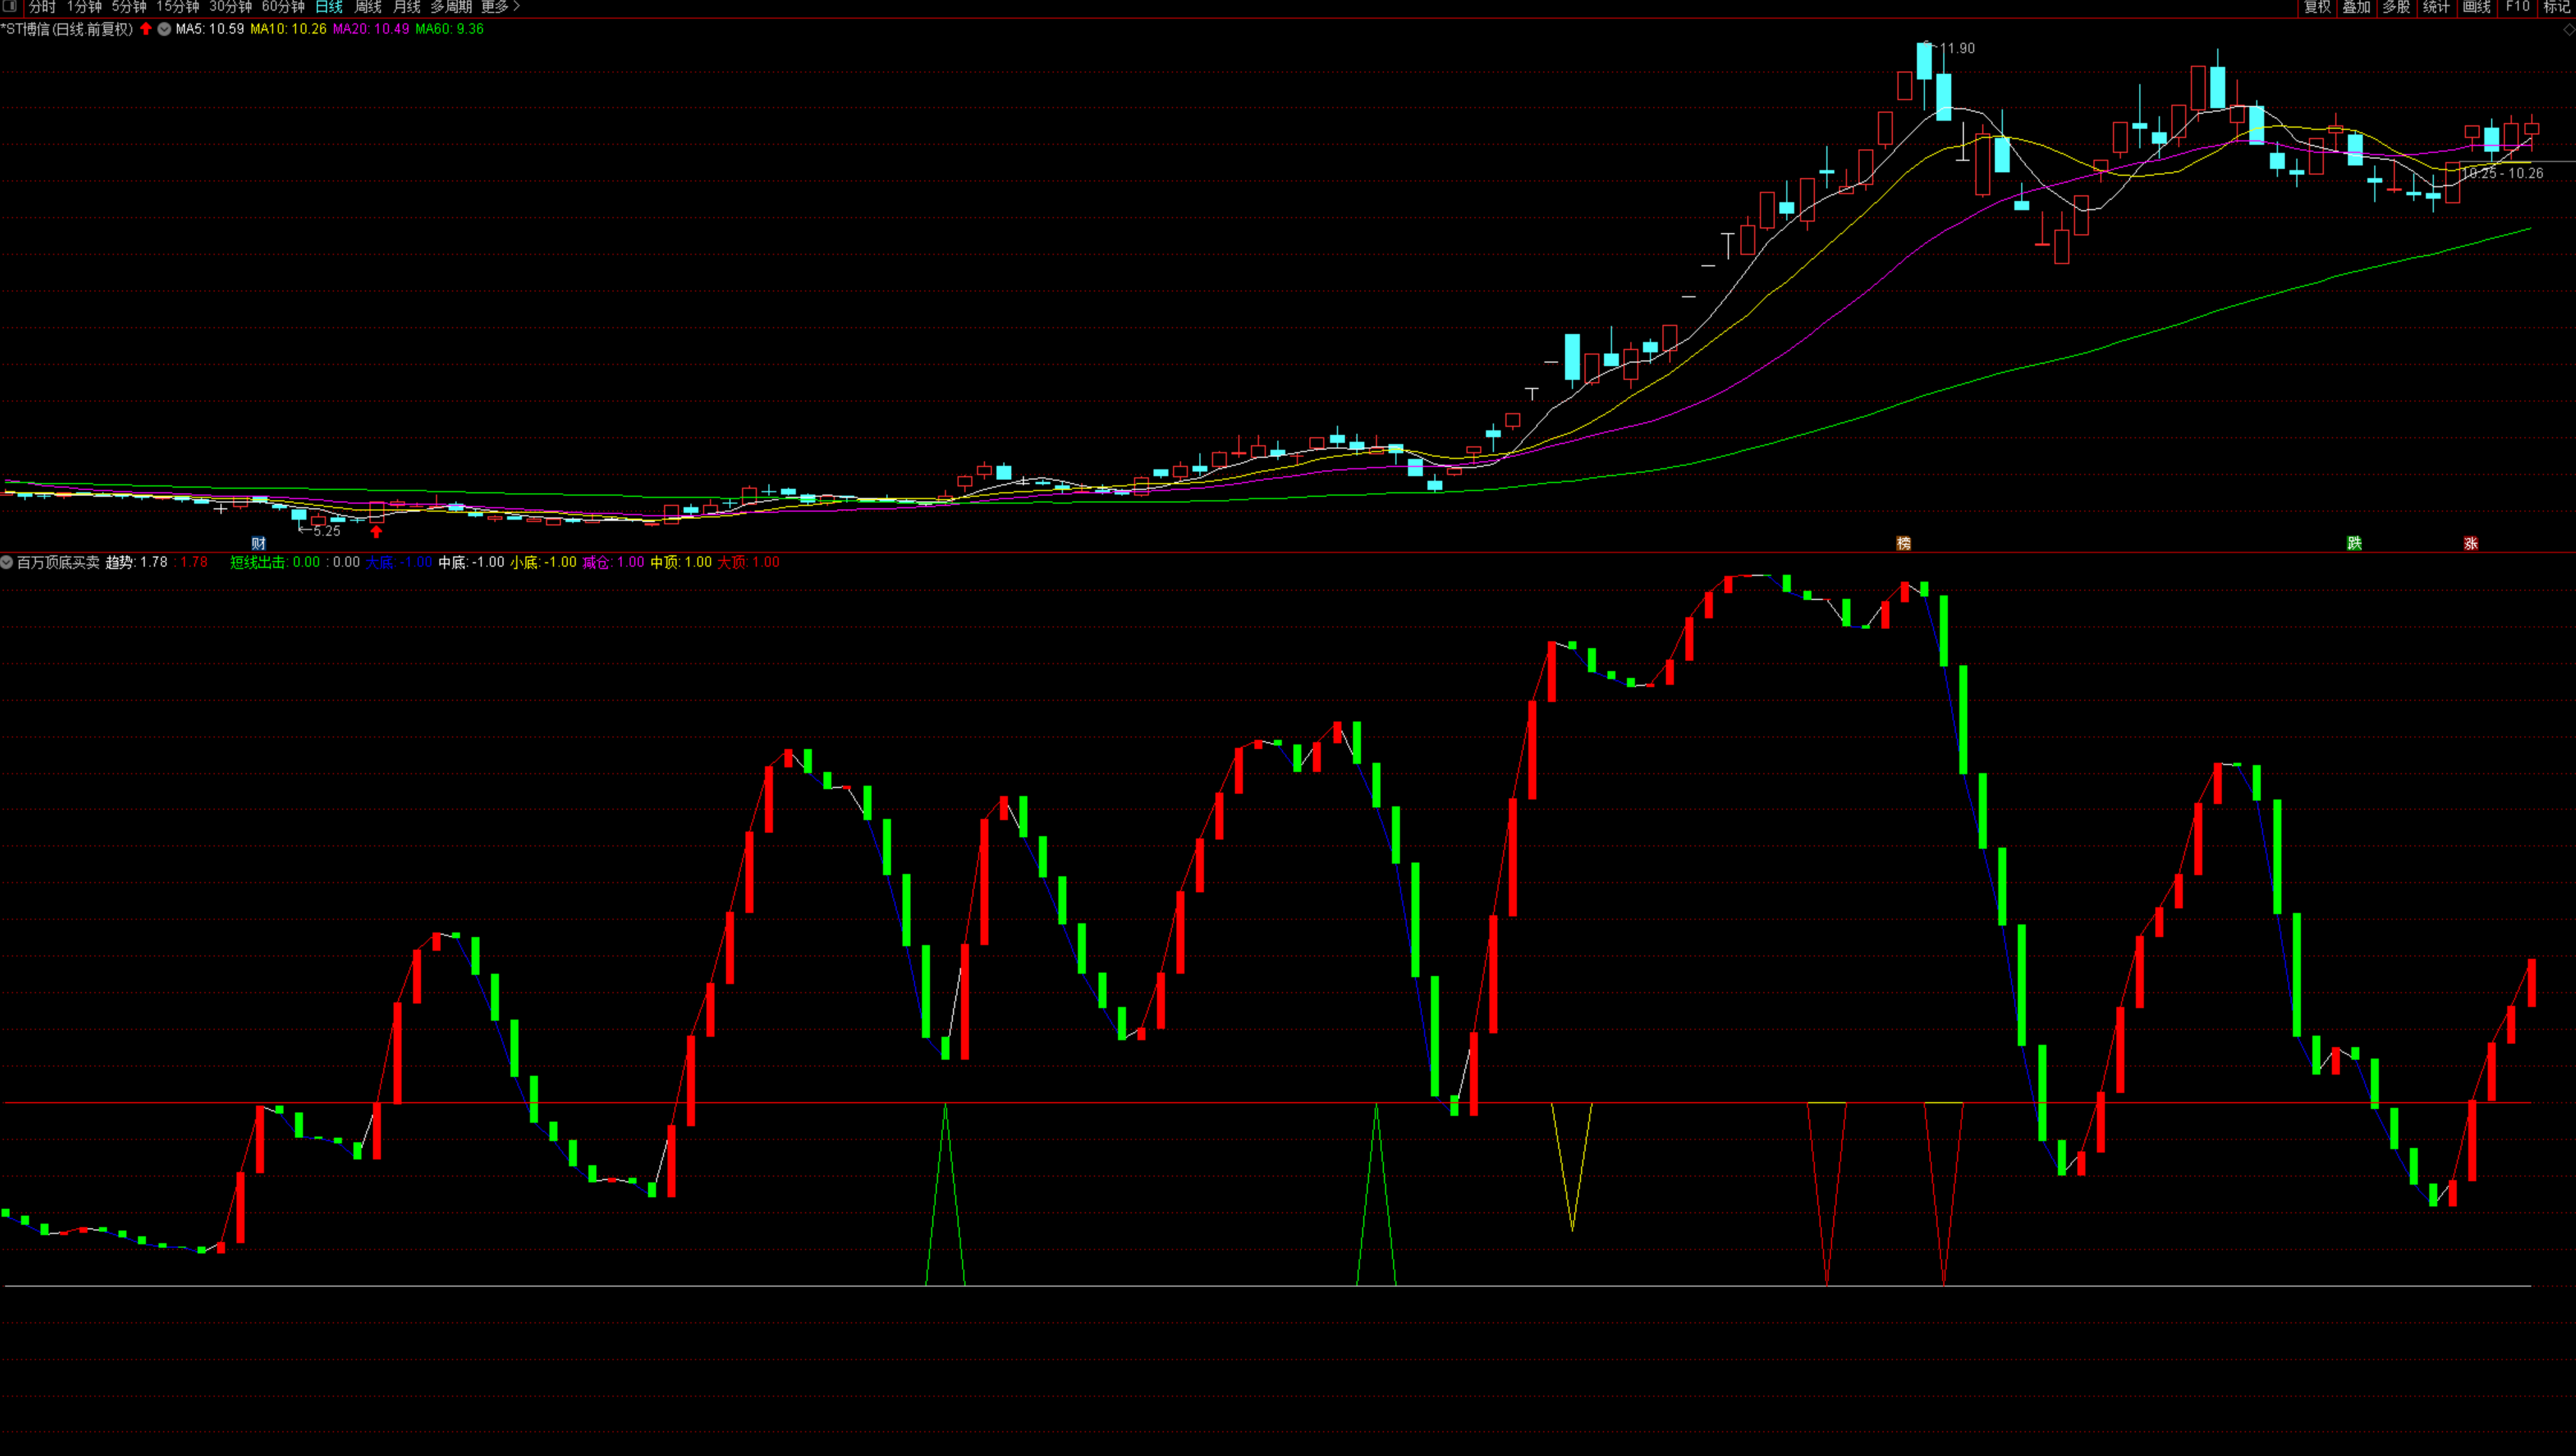Select the 30分钟 period tab
The image size is (2576, 1456).
pyautogui.click(x=231, y=7)
